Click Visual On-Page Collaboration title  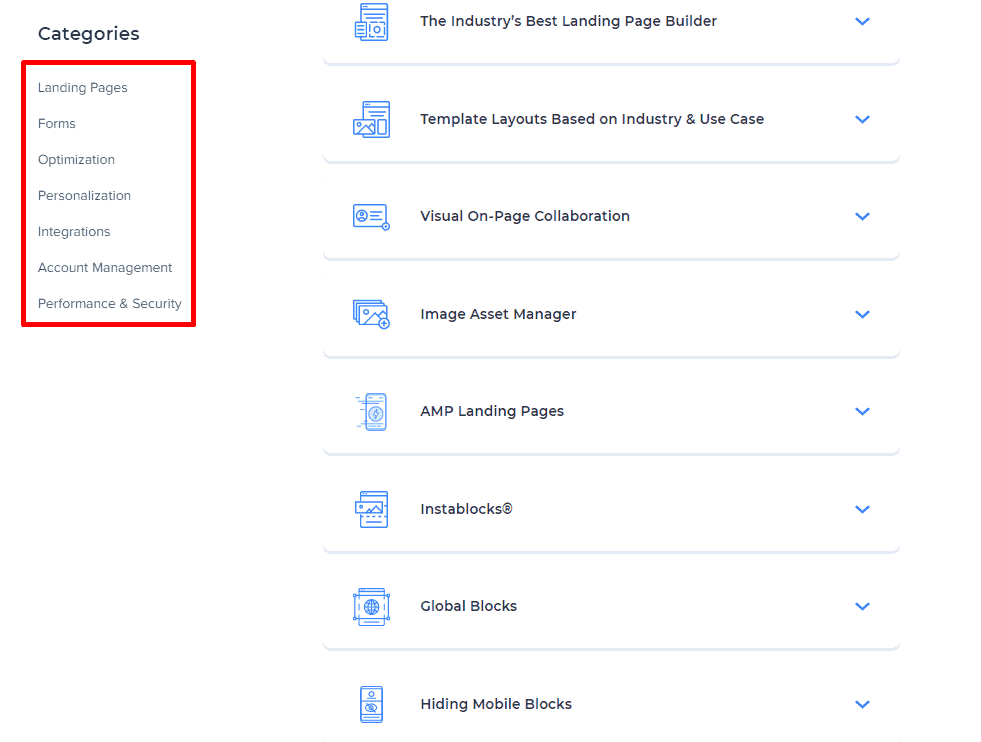pos(525,216)
